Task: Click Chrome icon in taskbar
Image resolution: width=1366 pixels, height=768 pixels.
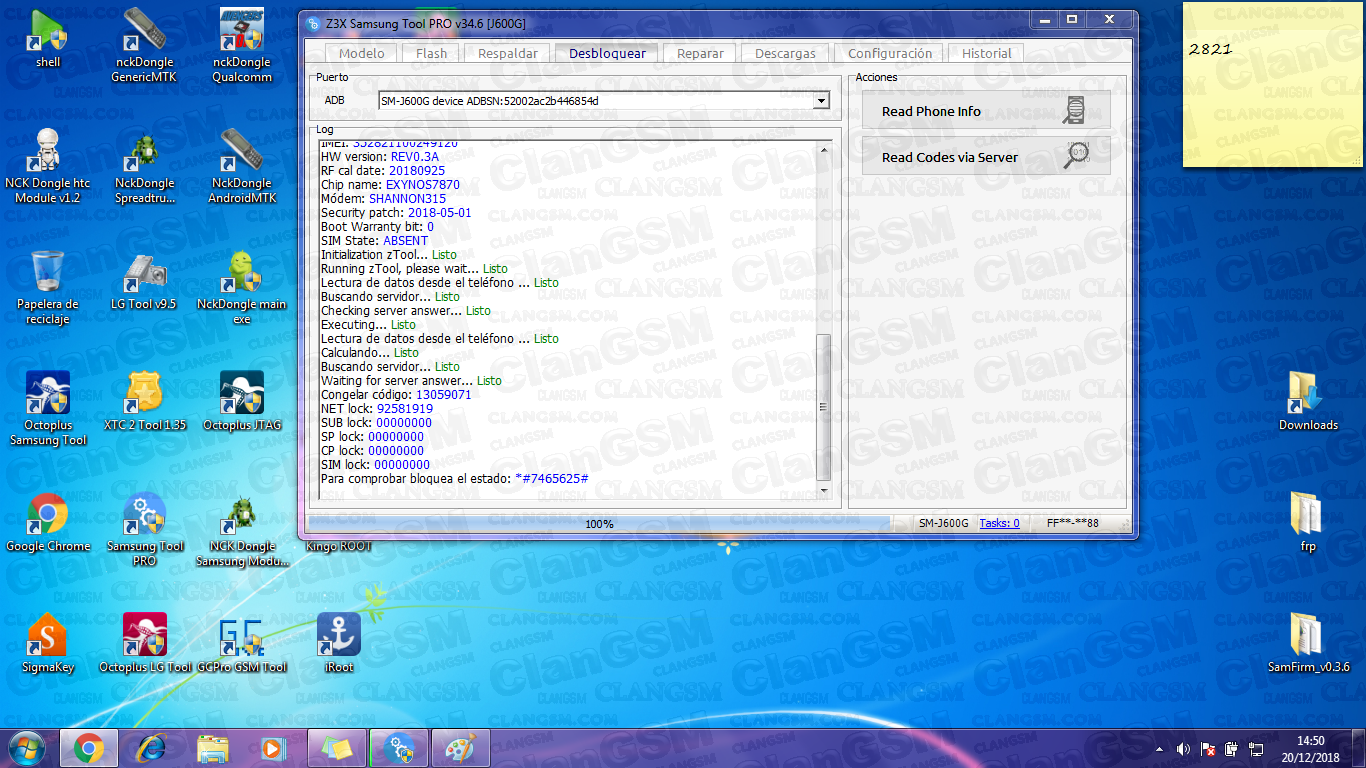Action: (x=88, y=748)
